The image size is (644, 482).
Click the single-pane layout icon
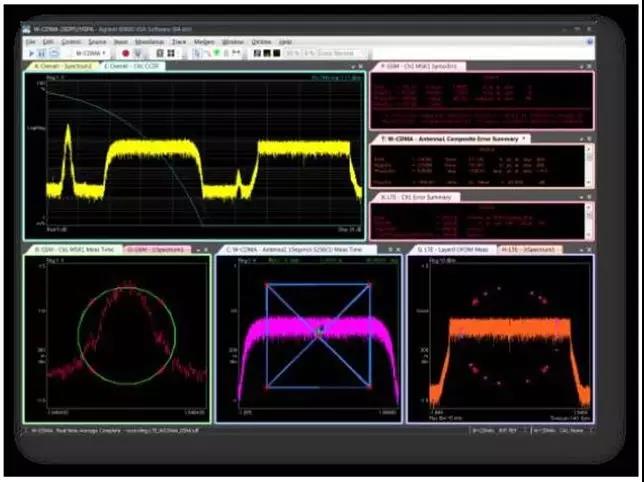tap(161, 53)
